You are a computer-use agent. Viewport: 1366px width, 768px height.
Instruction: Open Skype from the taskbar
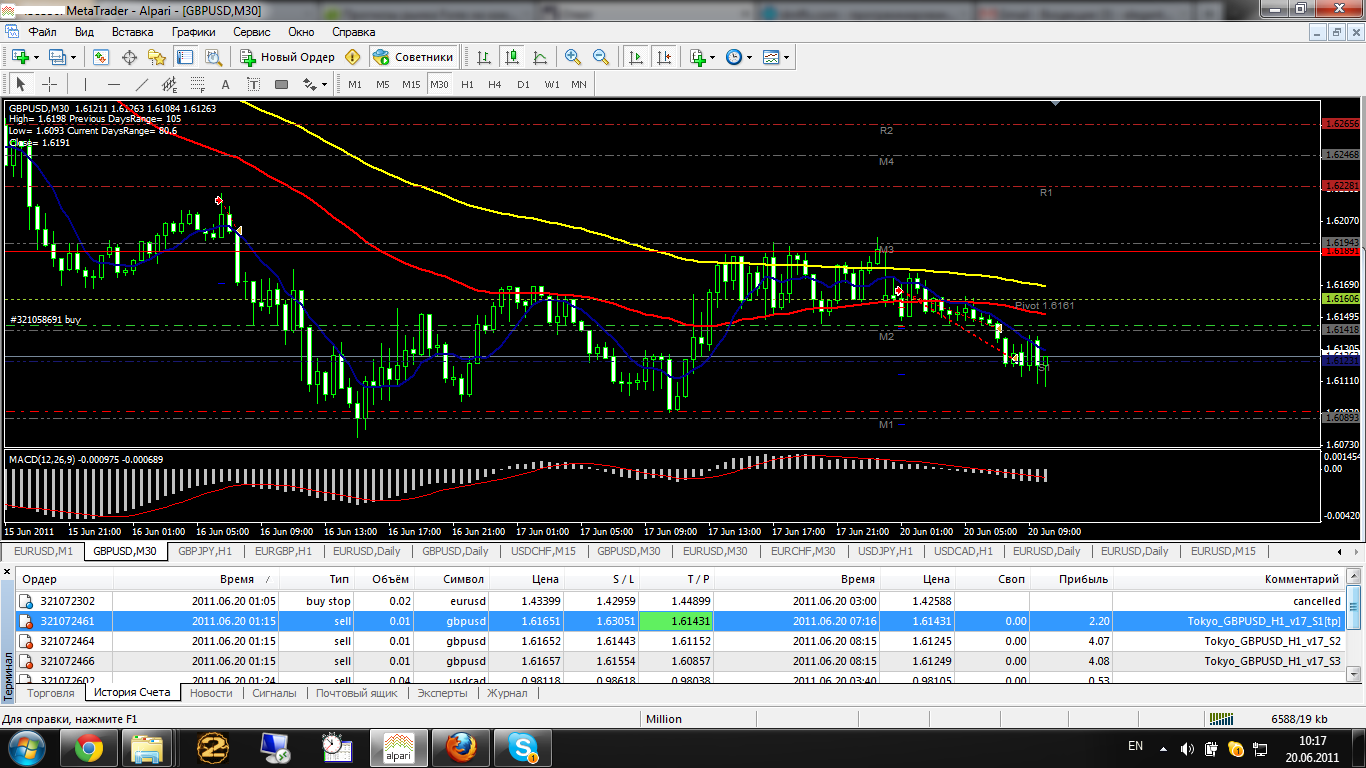pyautogui.click(x=523, y=747)
